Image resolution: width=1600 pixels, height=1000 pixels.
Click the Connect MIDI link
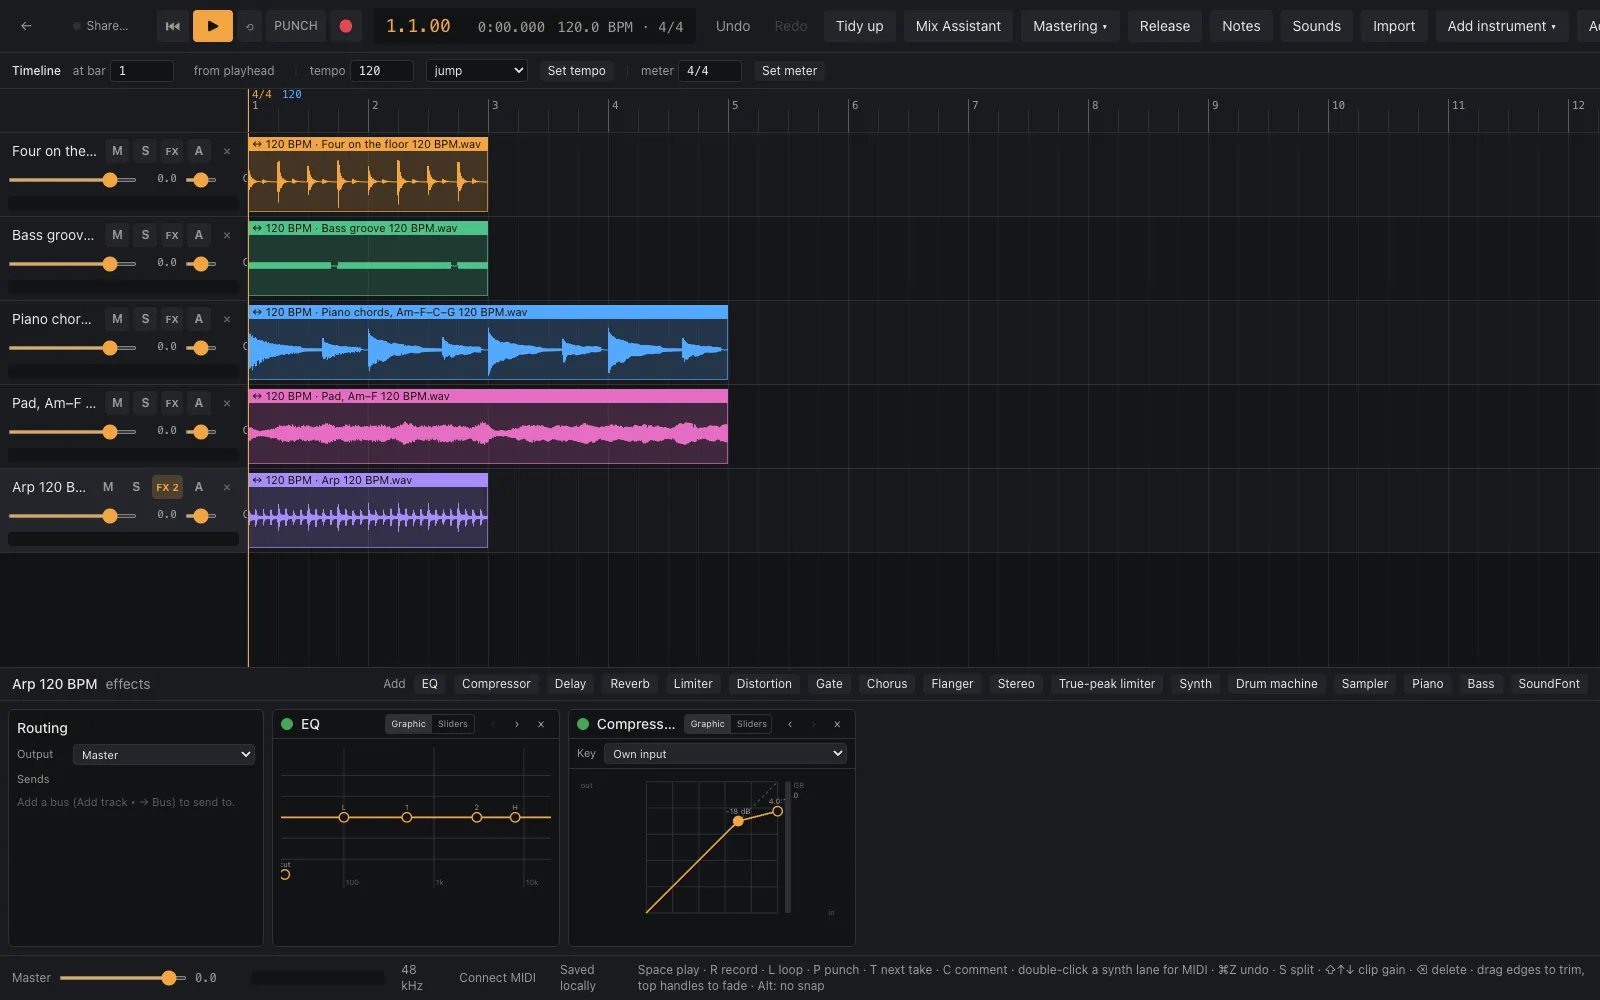497,978
